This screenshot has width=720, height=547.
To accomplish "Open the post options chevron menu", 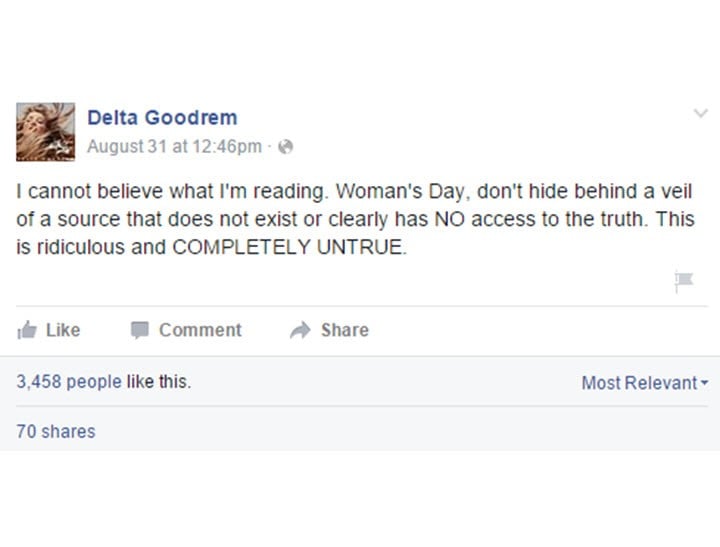I will pos(700,113).
